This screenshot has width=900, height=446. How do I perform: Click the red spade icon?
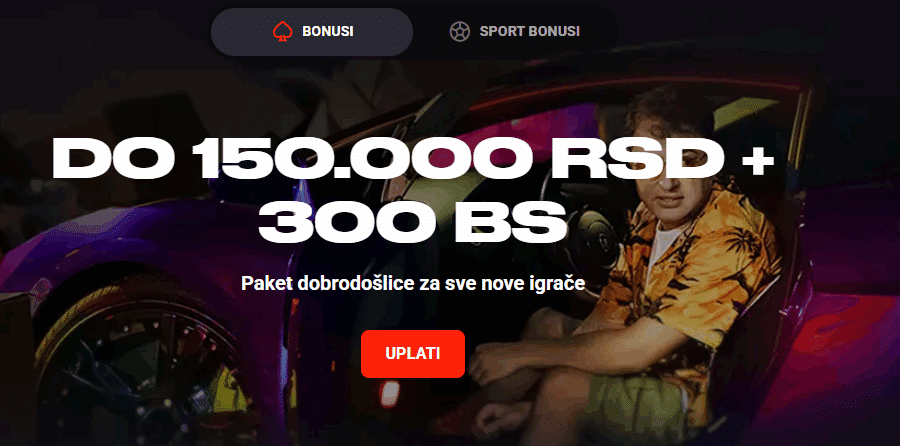pyautogui.click(x=282, y=32)
